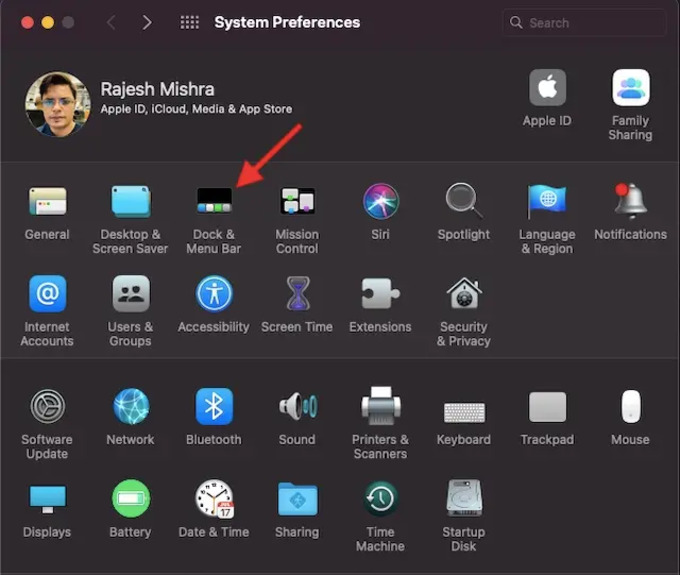
Task: Click the Search field in System Preferences
Action: pos(584,23)
